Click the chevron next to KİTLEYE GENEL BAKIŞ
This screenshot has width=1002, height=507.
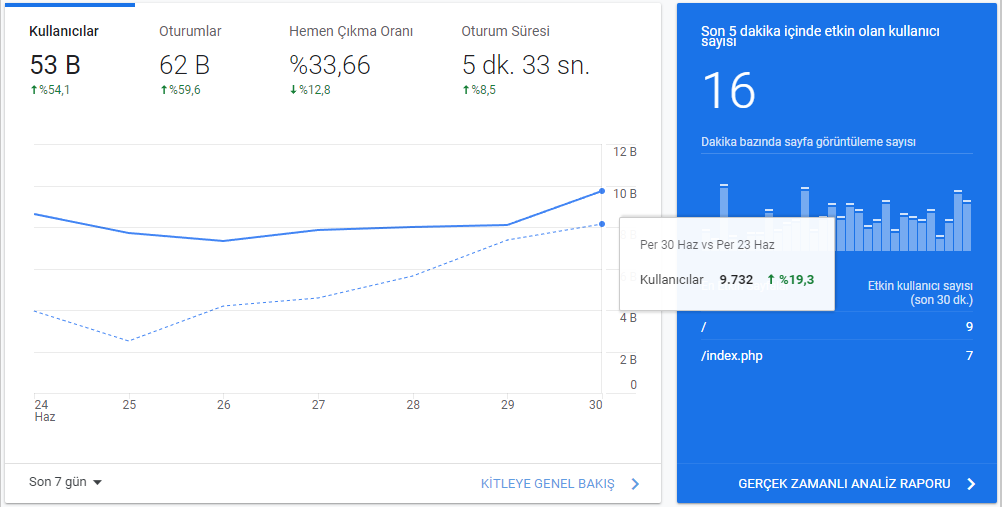635,484
